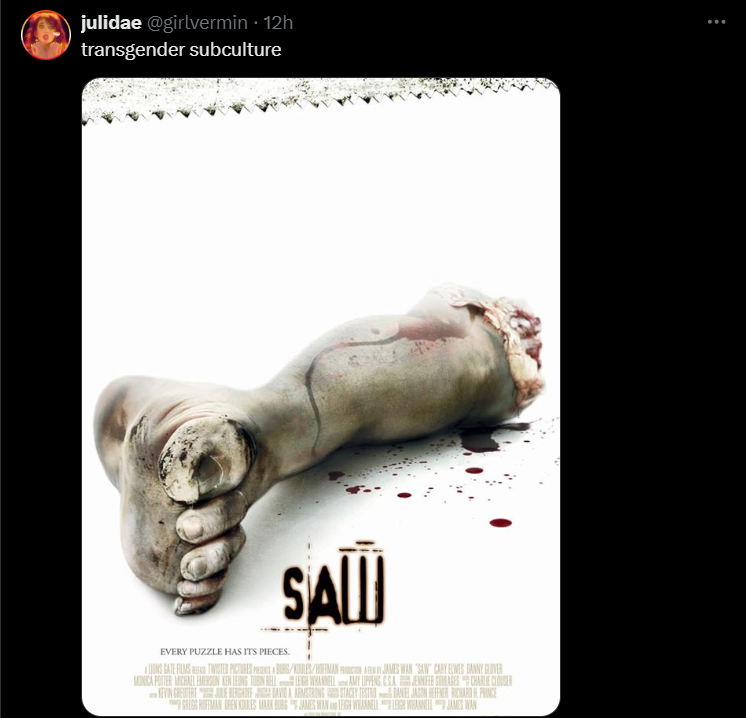Image resolution: width=746 pixels, height=718 pixels.
Task: Click the big toe of the foot
Action: [206, 460]
